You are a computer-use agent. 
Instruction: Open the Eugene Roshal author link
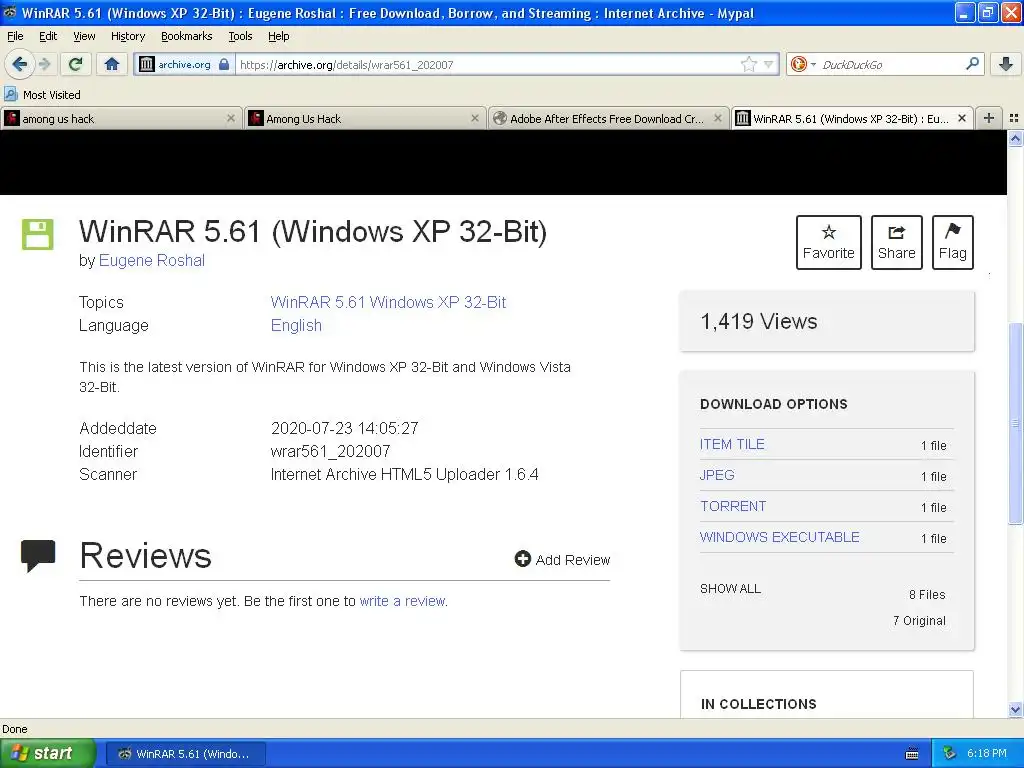[152, 261]
